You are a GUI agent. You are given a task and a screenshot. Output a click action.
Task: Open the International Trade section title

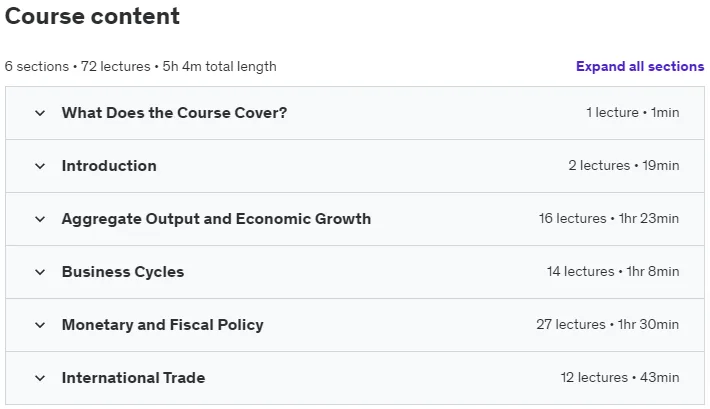click(133, 378)
